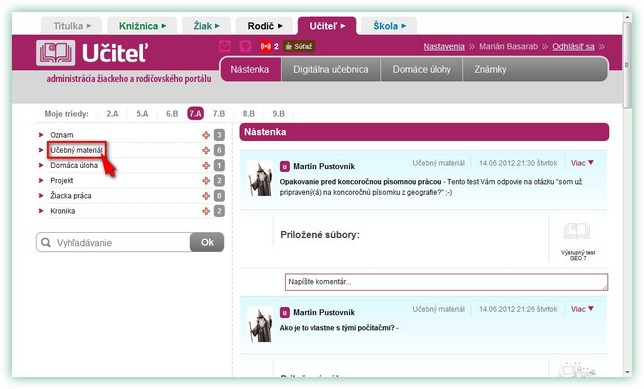Click the Odhlásiť sa link
Viewport: 644px width, 389px height.
pos(573,46)
